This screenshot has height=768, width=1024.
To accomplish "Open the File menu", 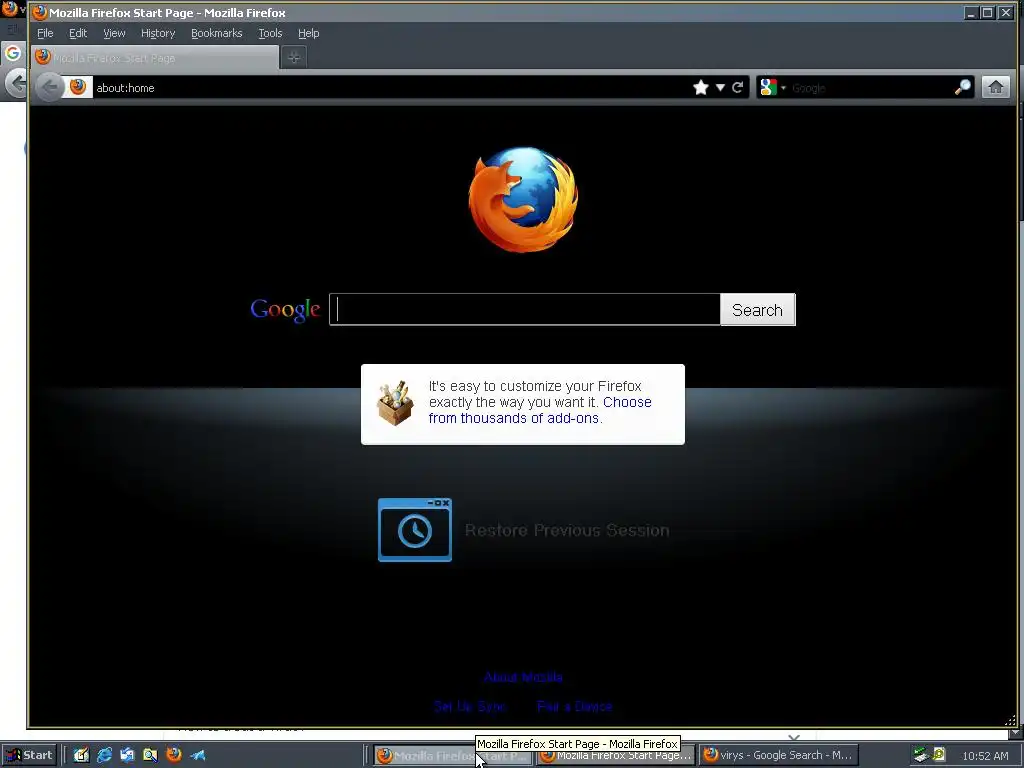I will 45,33.
